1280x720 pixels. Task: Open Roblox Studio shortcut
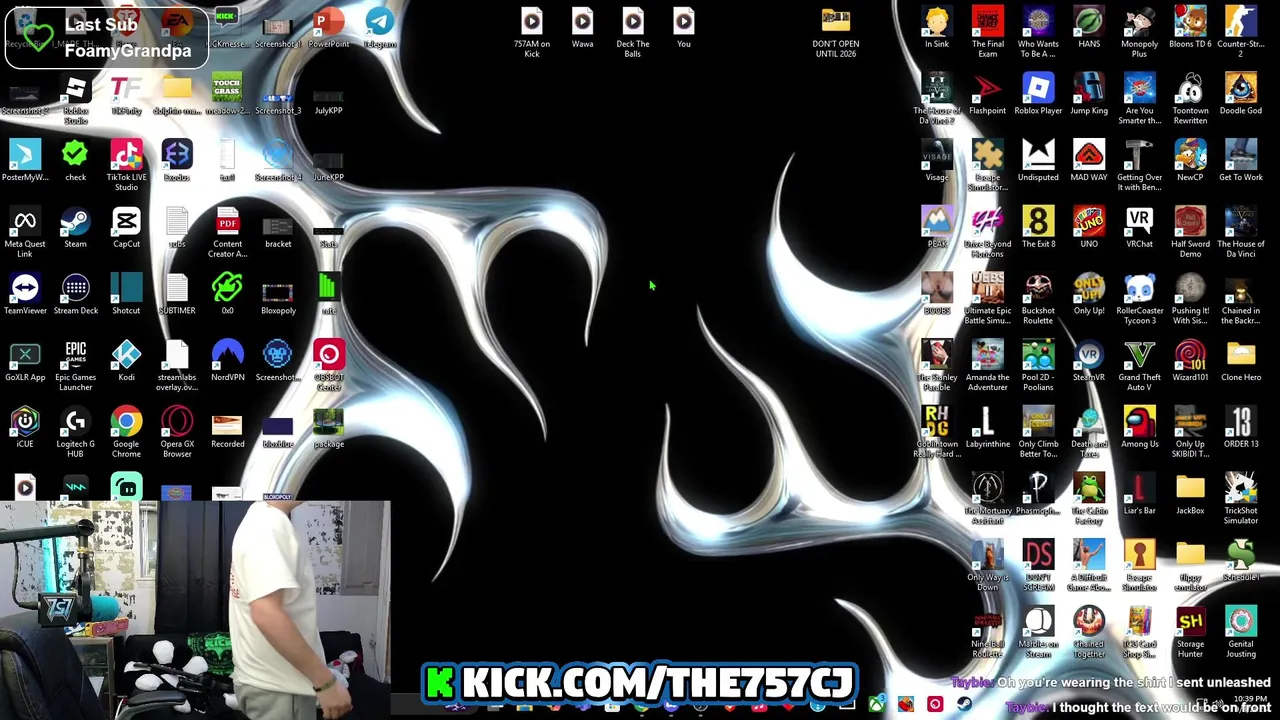76,100
